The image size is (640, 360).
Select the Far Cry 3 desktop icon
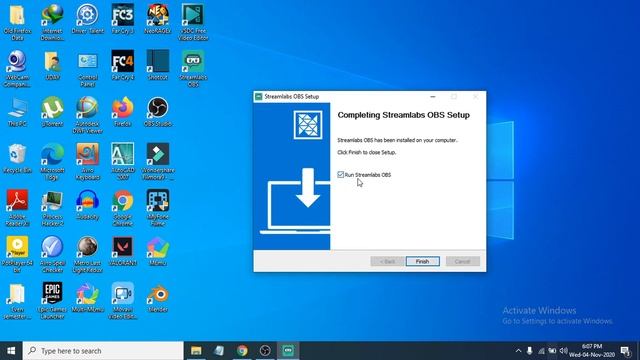[x=122, y=19]
